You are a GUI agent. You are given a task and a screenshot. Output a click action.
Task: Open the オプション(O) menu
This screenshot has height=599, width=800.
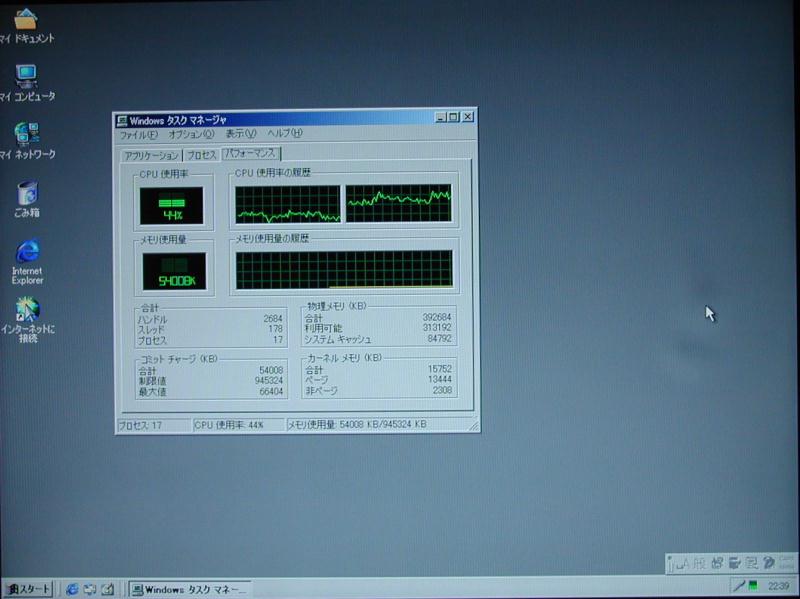191,134
